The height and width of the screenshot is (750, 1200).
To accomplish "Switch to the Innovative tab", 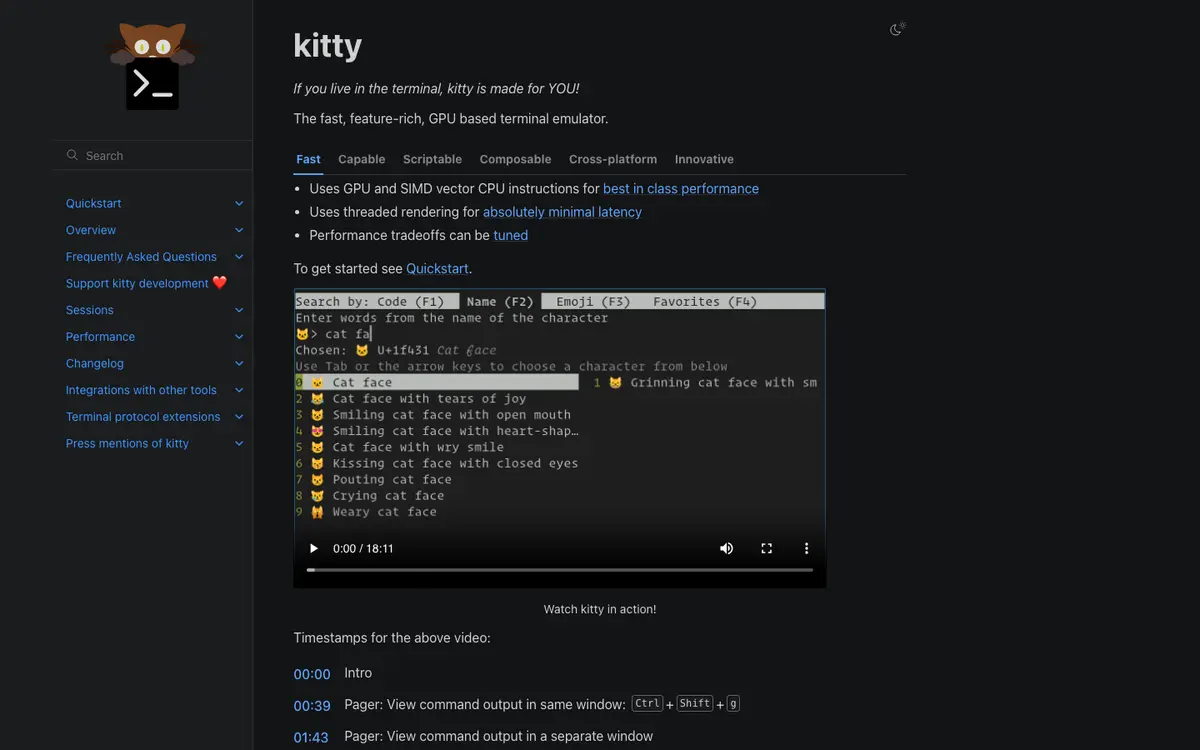I will coord(704,159).
